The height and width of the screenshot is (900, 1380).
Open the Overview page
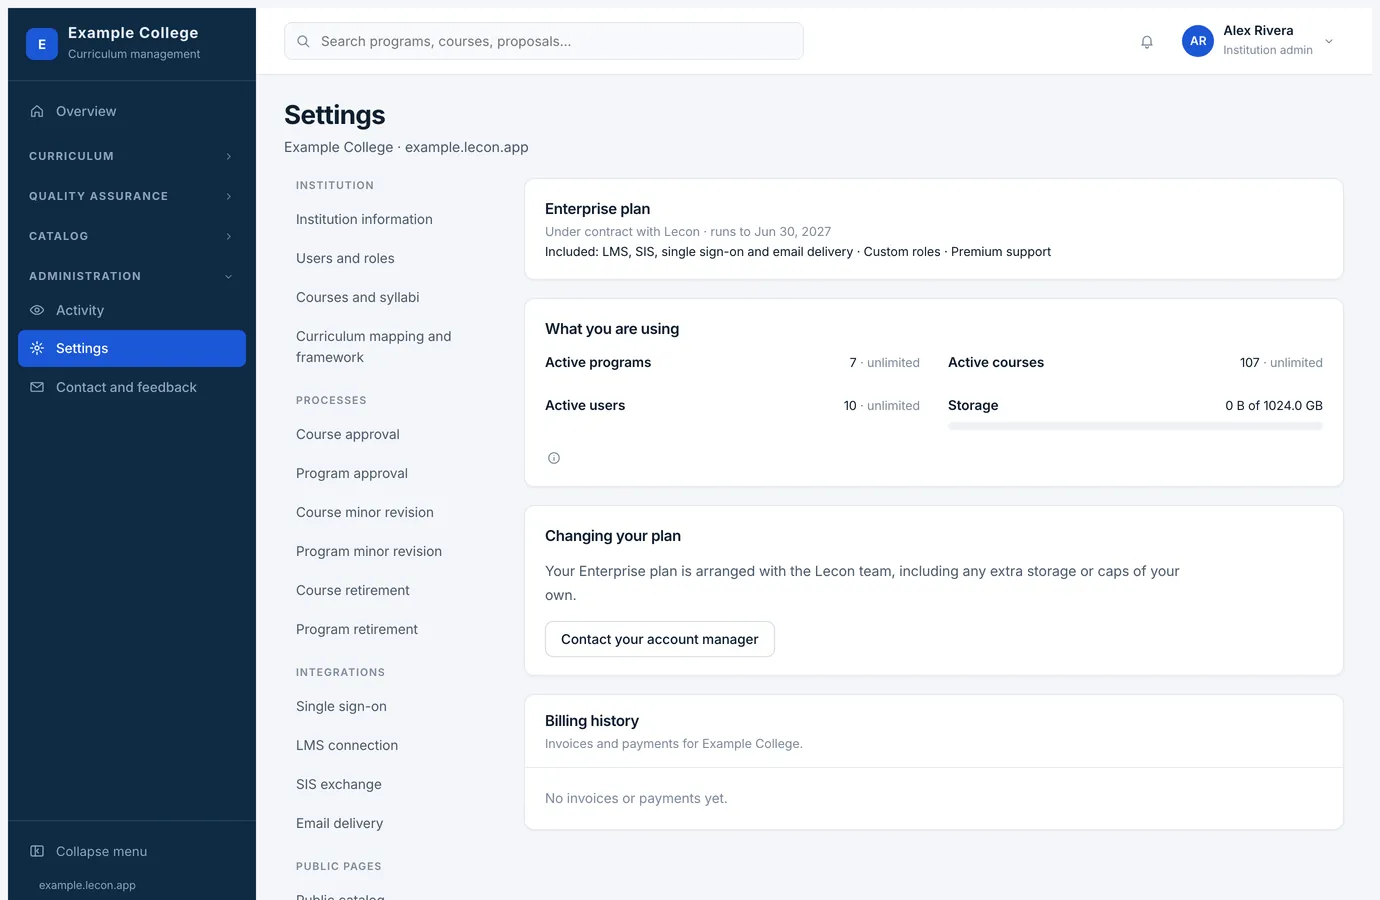point(132,111)
